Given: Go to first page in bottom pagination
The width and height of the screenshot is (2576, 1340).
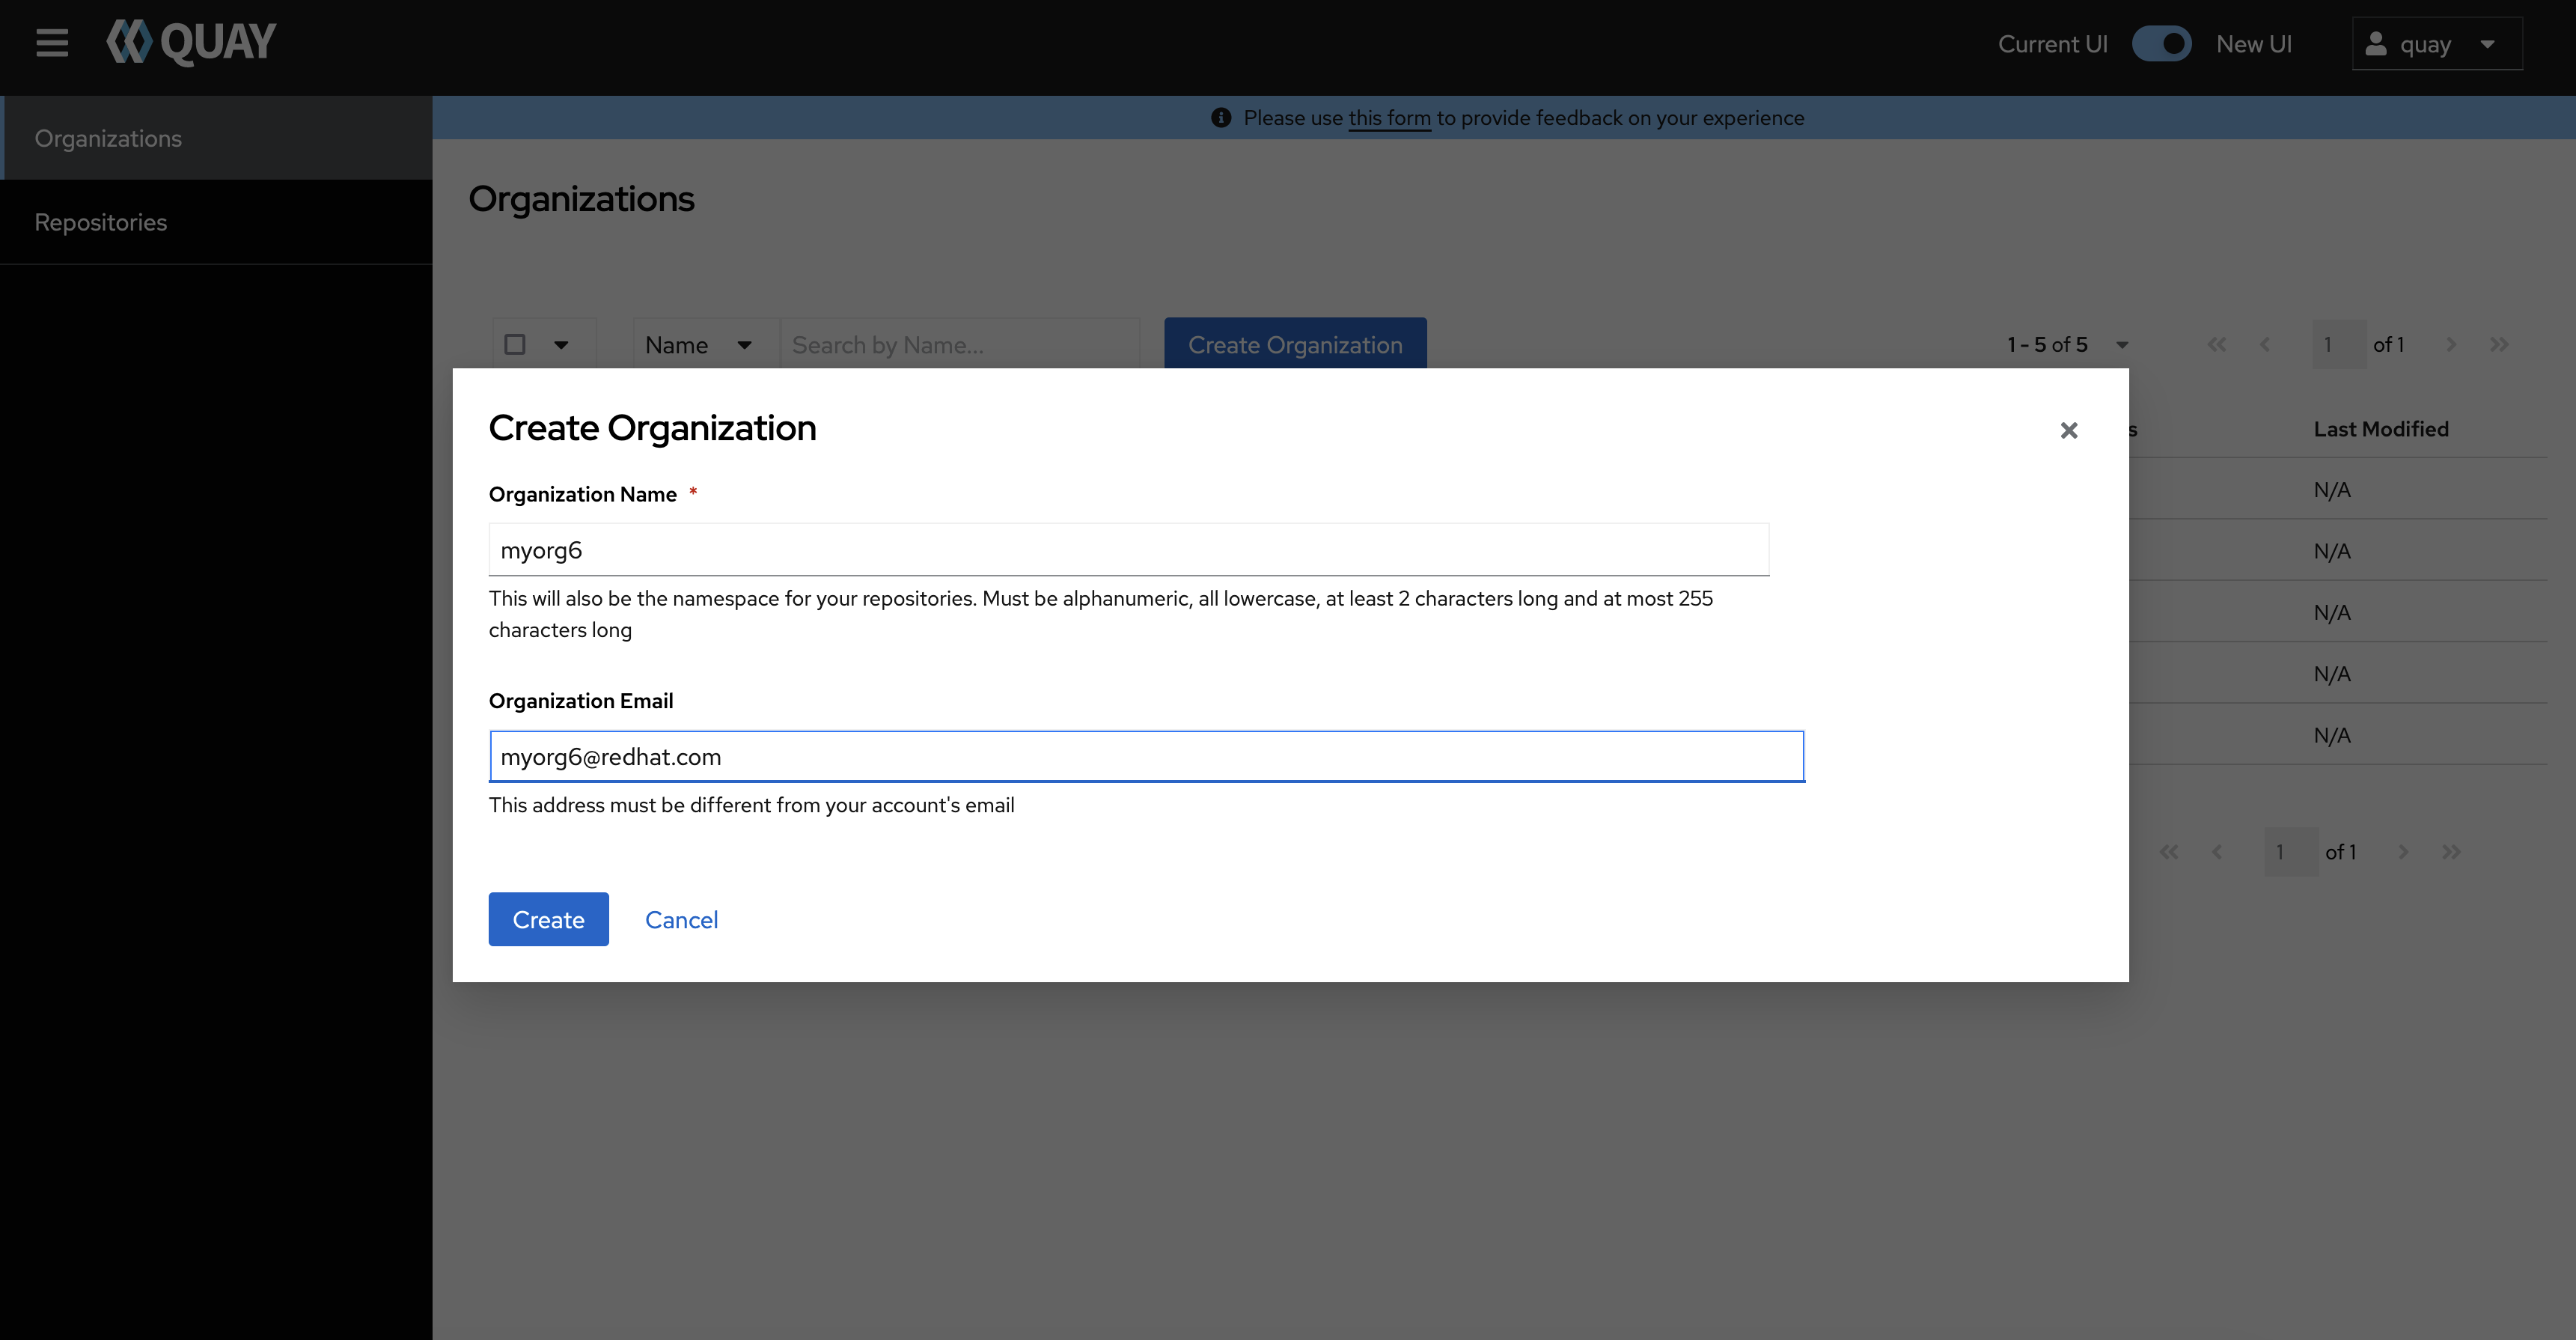Looking at the screenshot, I should tap(2168, 852).
